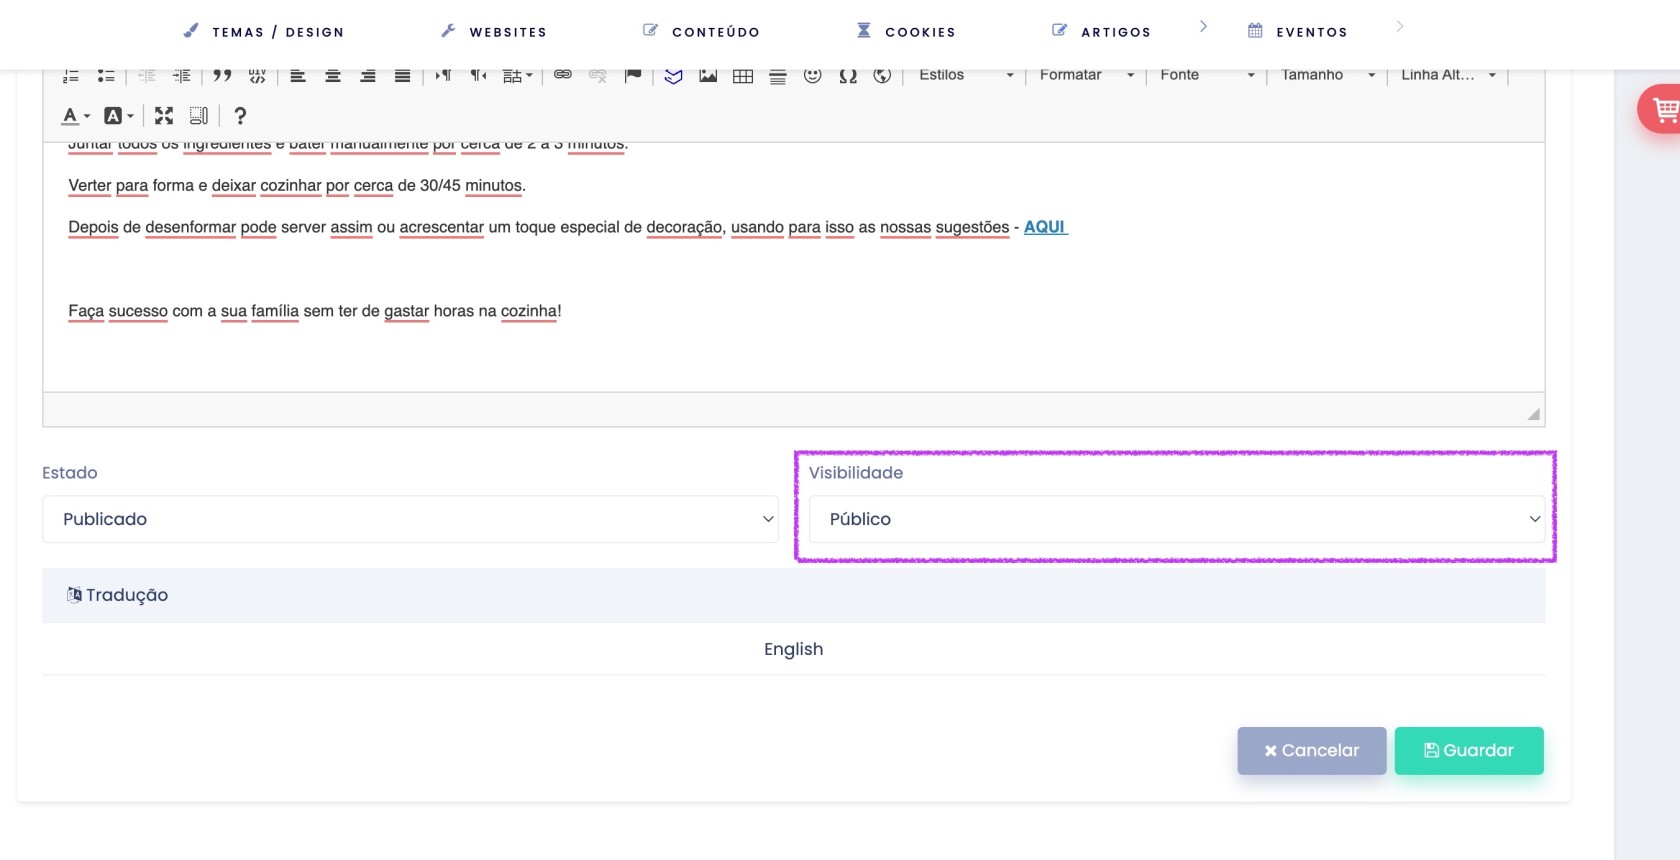Open the Estilos dropdown
Image resolution: width=1680 pixels, height=860 pixels.
point(966,75)
